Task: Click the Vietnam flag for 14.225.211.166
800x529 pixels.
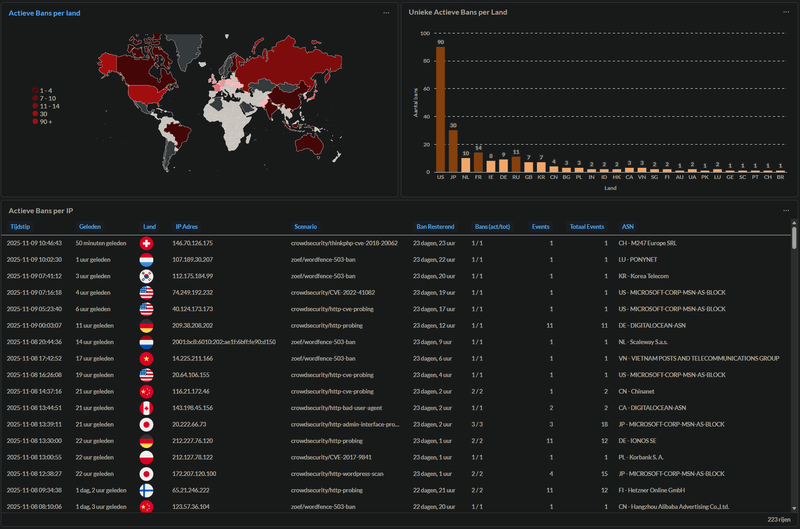Action: pos(146,359)
